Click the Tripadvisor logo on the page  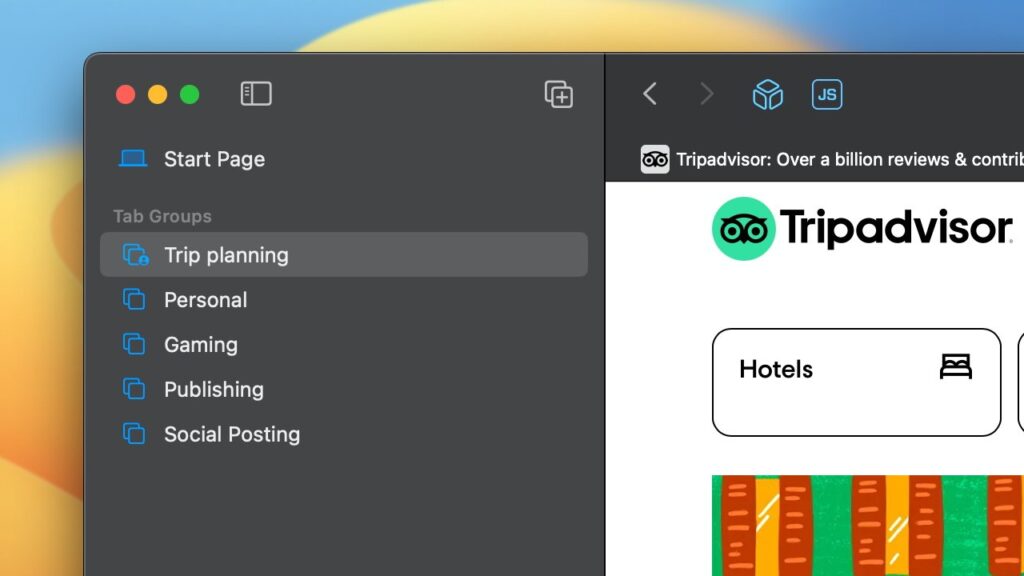tap(862, 229)
